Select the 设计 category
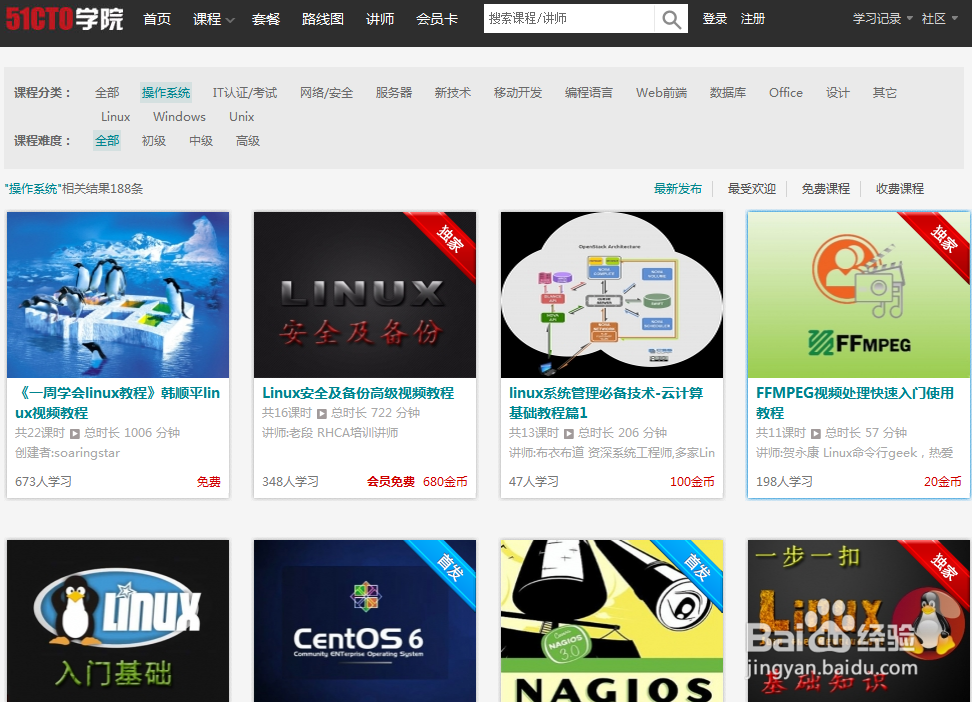 pyautogui.click(x=837, y=92)
